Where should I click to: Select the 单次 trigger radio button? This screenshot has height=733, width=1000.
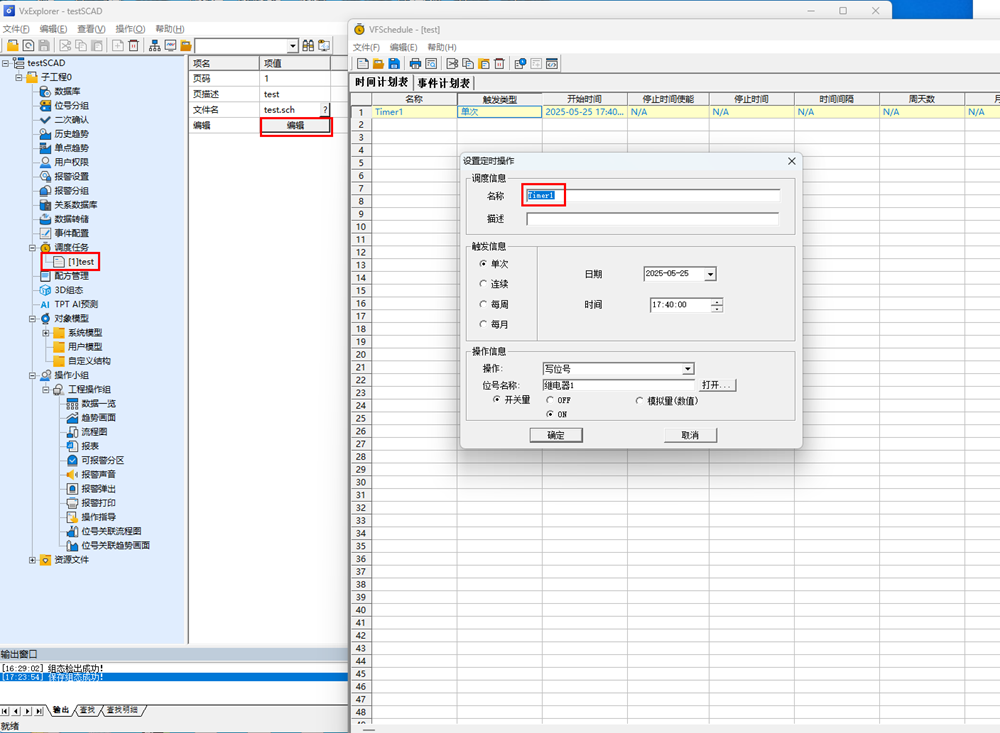tap(483, 263)
